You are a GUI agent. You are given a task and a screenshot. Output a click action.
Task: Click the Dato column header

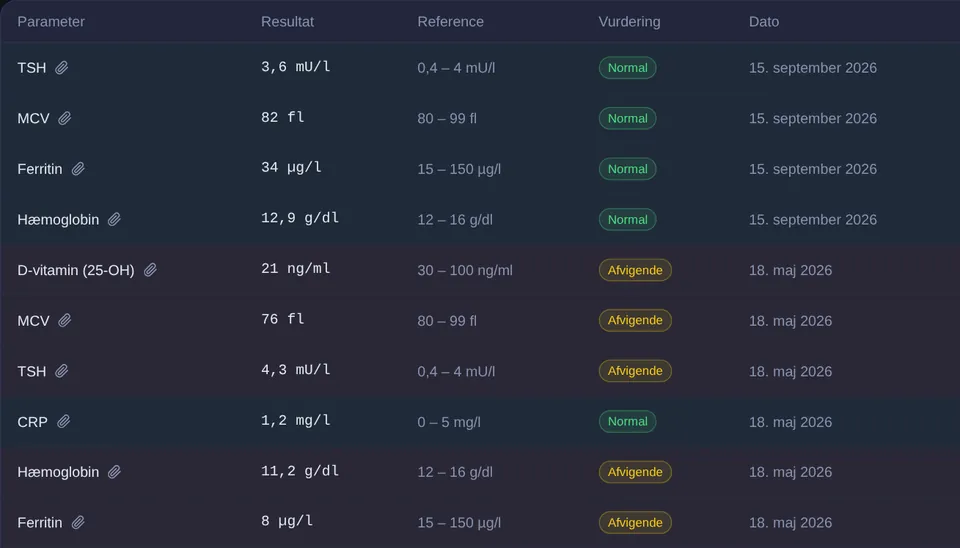click(x=763, y=21)
